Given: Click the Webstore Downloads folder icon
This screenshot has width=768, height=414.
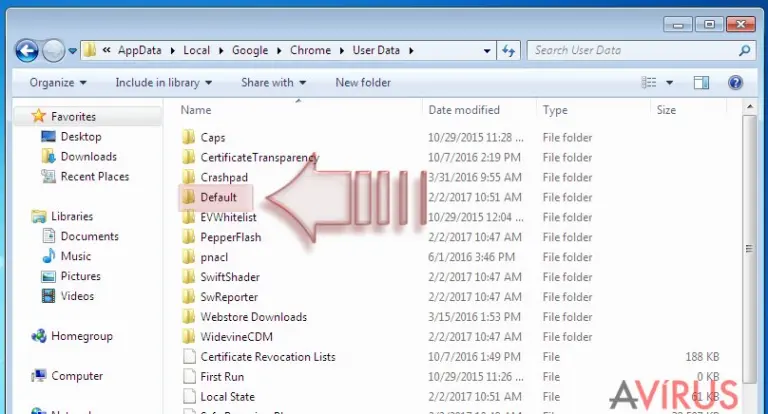Looking at the screenshot, I should (189, 317).
